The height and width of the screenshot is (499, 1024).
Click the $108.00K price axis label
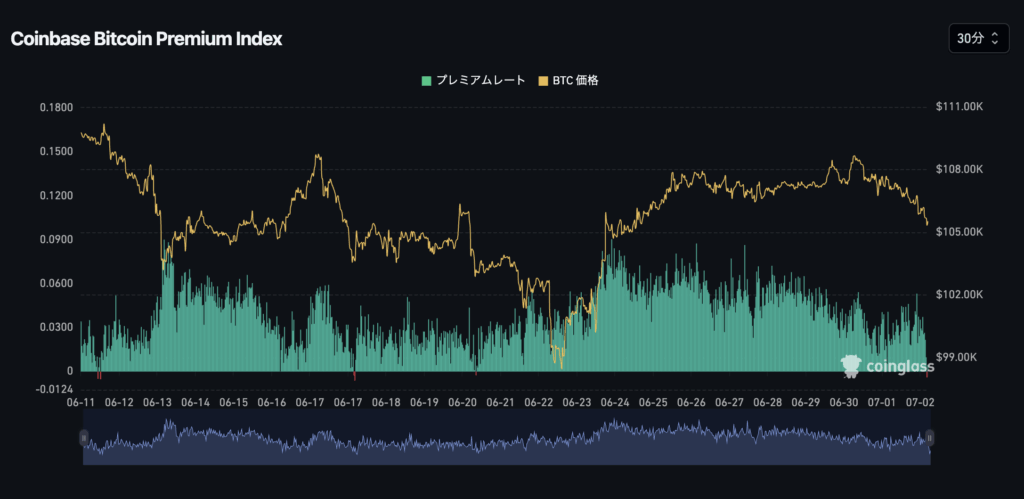[x=959, y=169]
